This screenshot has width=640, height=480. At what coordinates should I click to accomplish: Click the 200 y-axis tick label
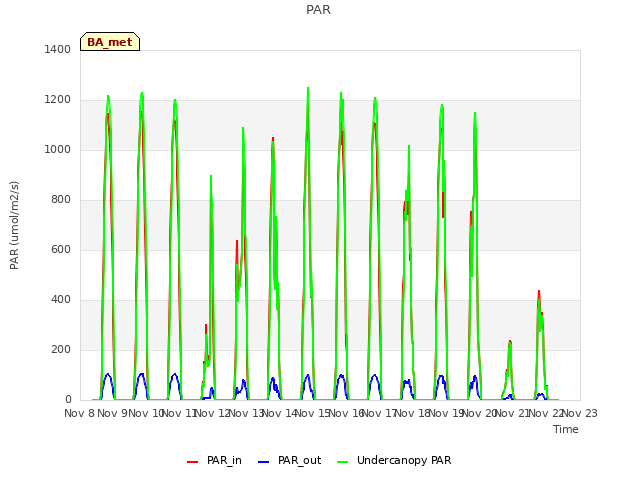(61, 349)
